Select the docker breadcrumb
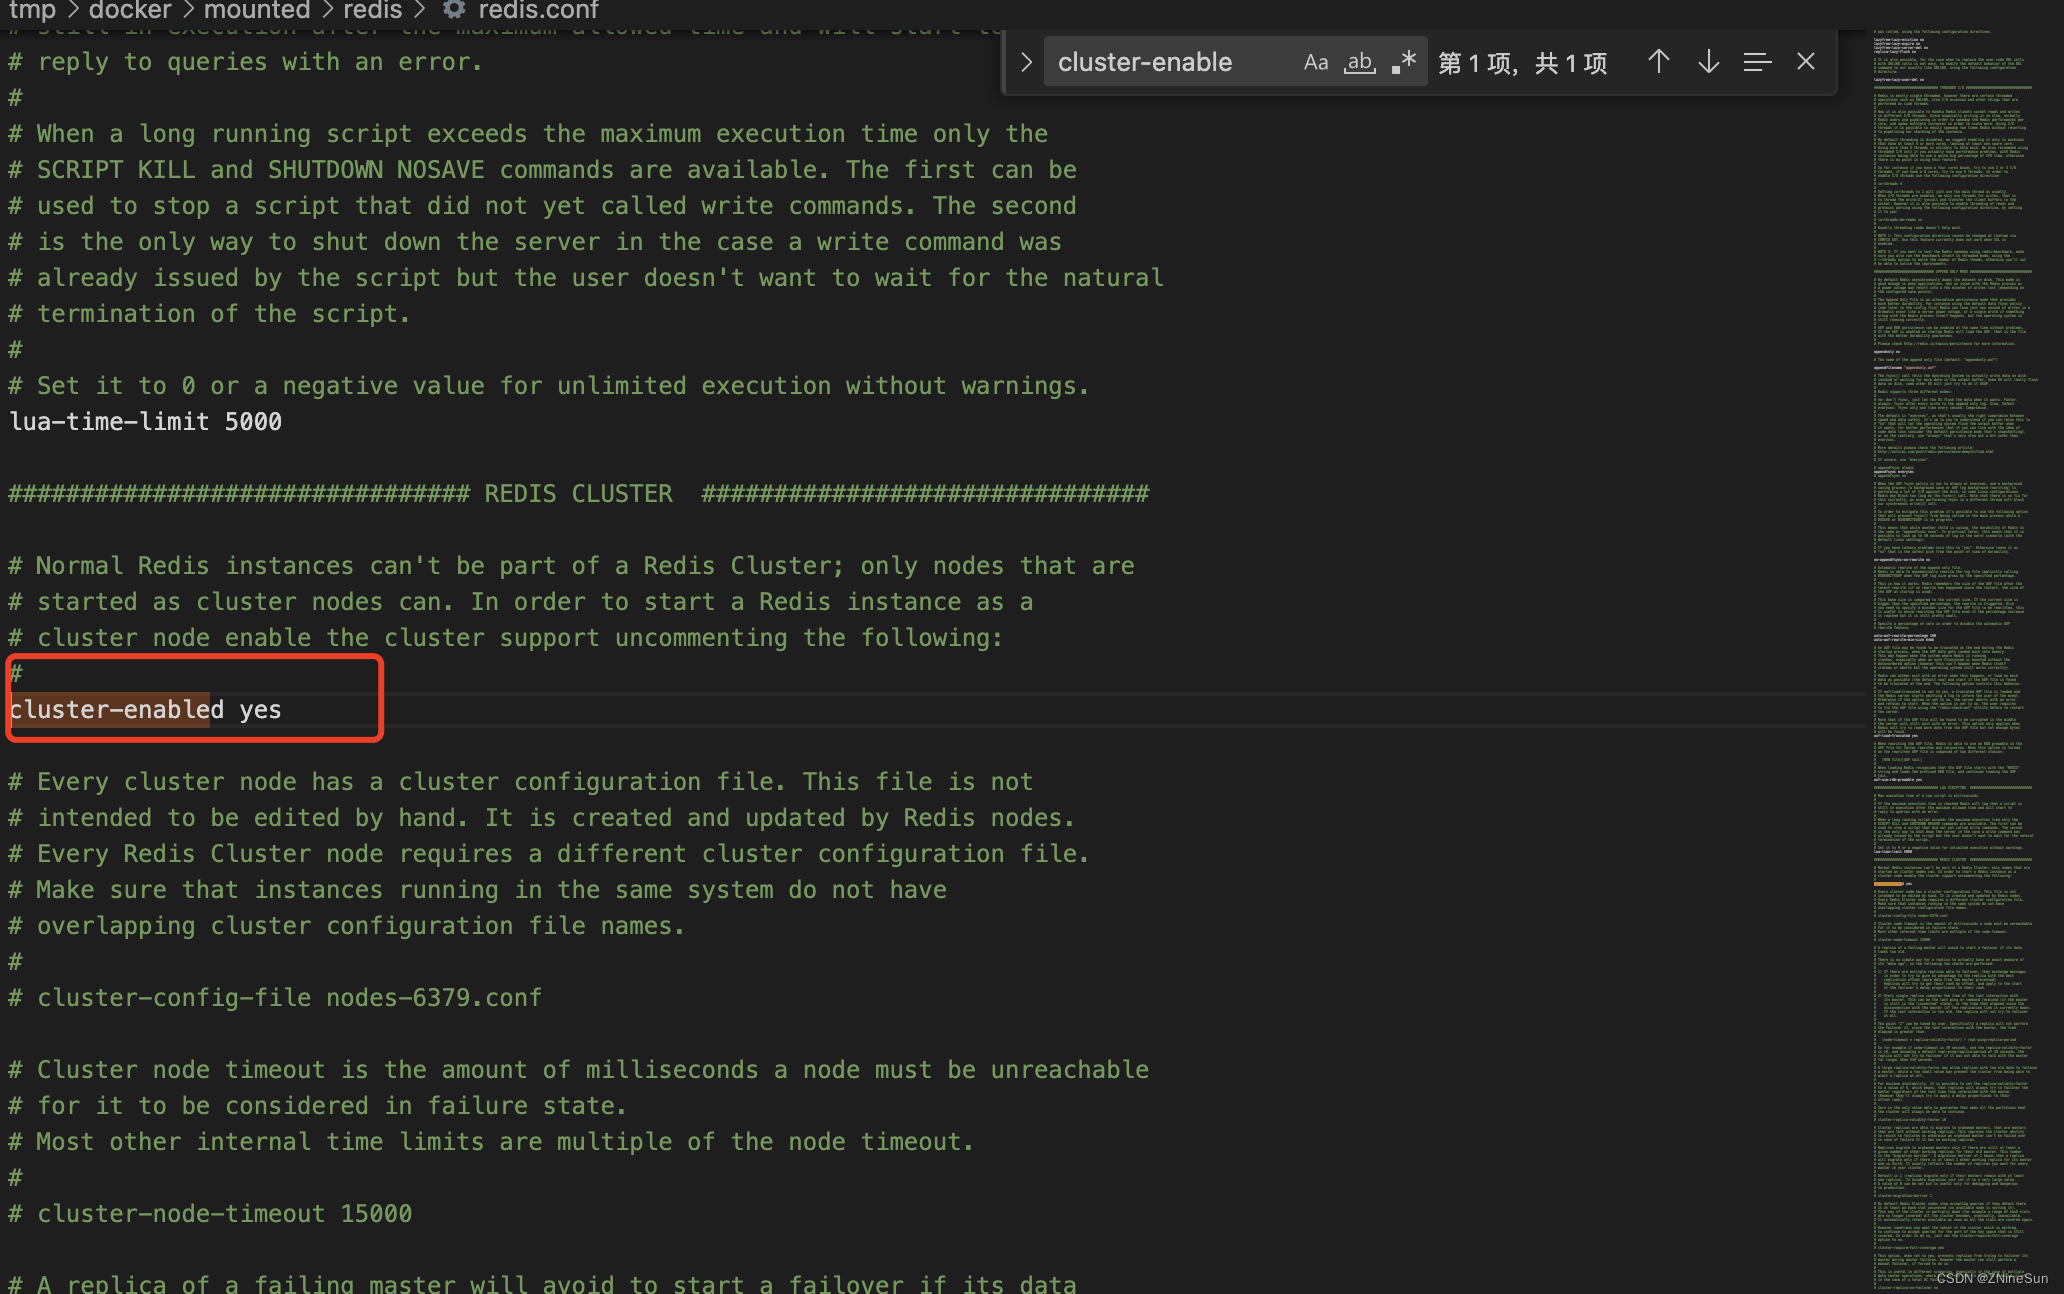The width and height of the screenshot is (2064, 1294). coord(130,11)
